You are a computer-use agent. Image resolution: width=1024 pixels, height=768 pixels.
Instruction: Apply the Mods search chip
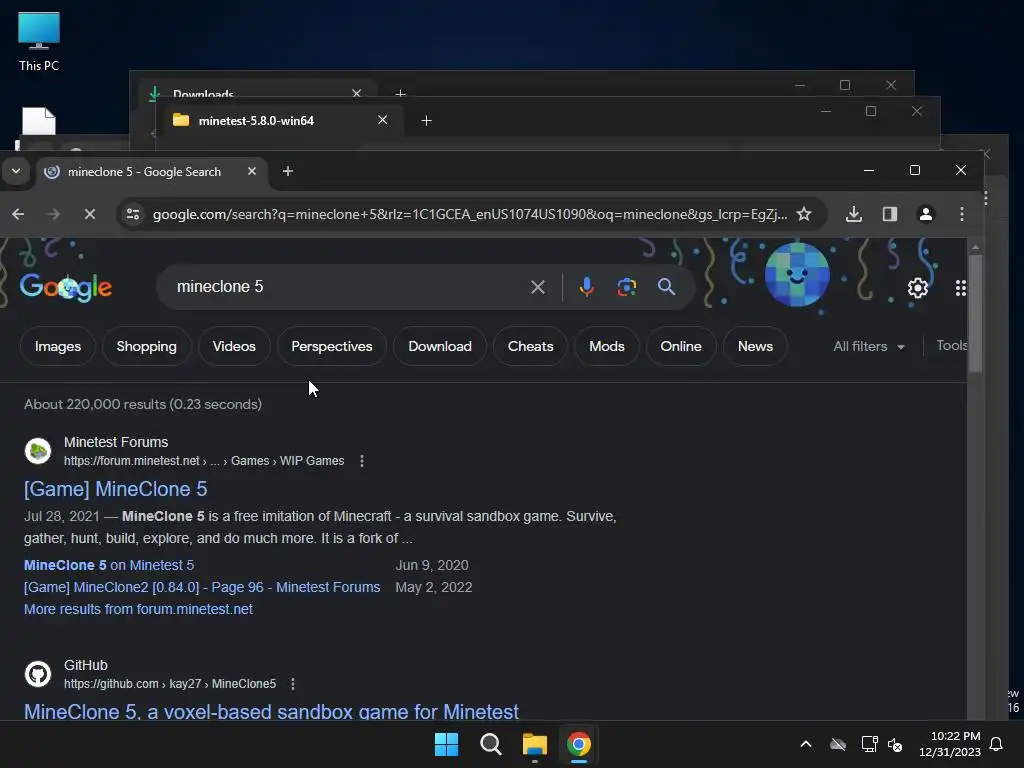[607, 346]
